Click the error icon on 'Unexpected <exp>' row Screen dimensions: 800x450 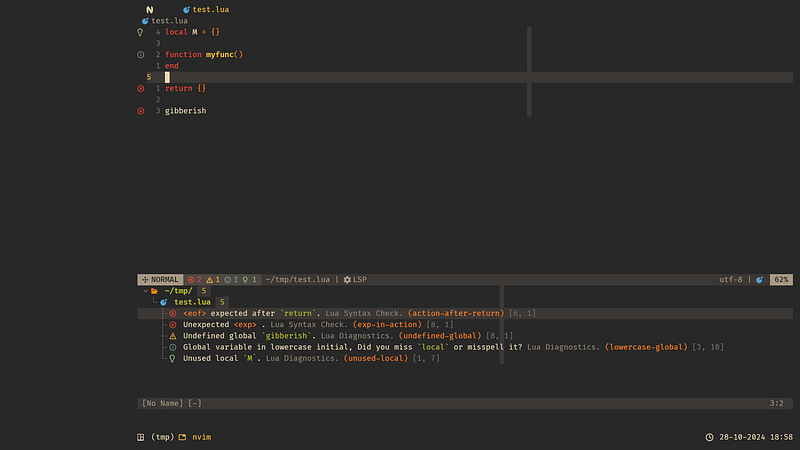click(x=173, y=324)
